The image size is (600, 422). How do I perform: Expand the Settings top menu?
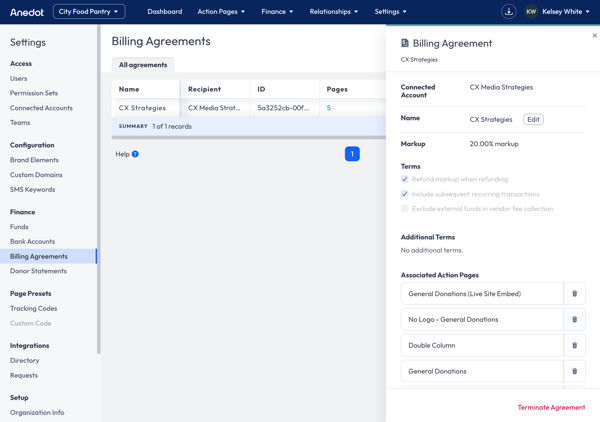390,11
